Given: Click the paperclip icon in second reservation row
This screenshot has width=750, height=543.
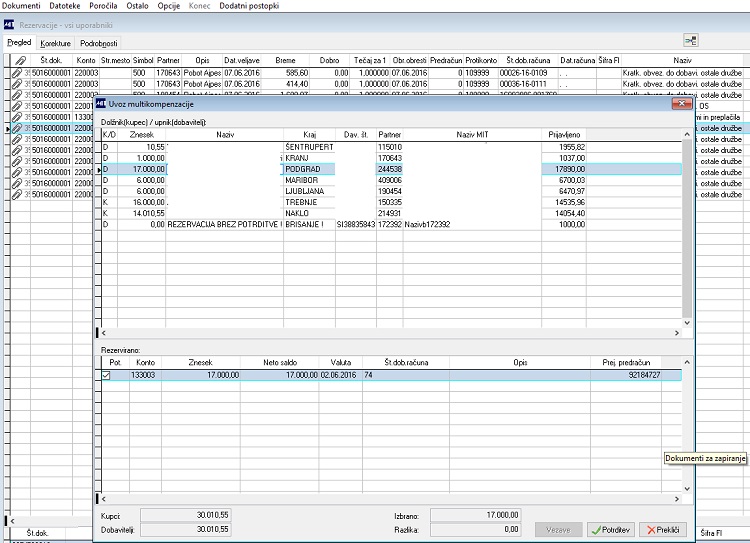Looking at the screenshot, I should [17, 84].
